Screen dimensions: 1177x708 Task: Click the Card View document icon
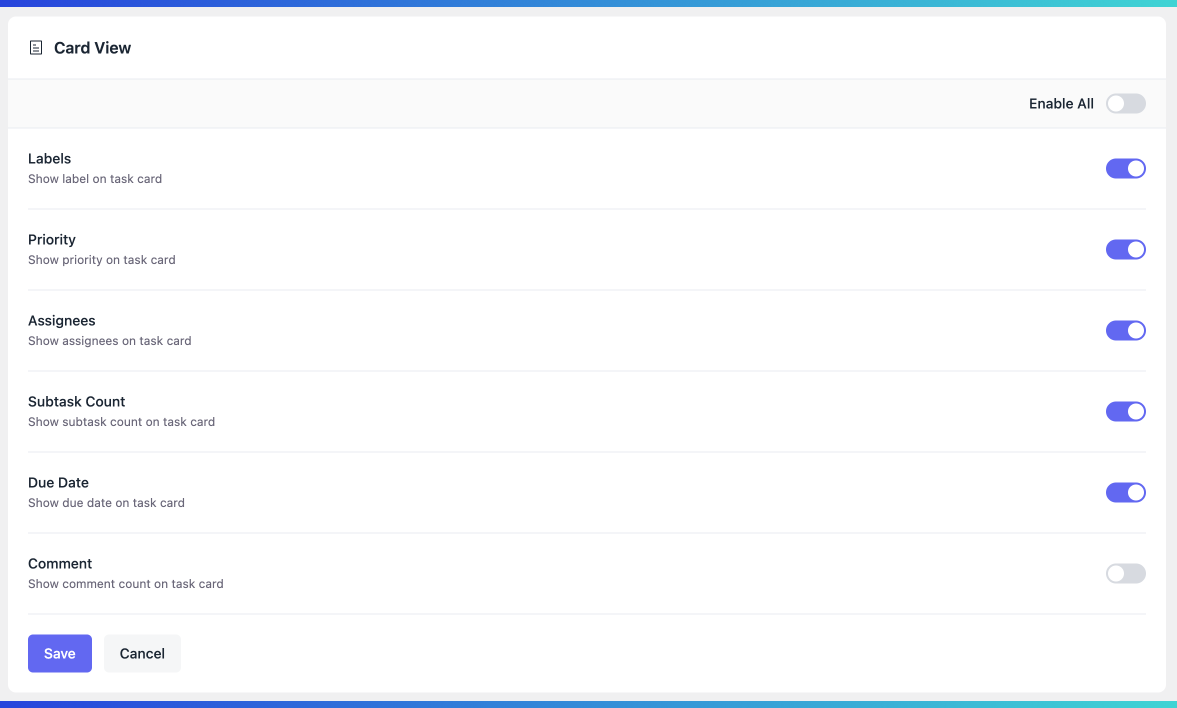pos(37,47)
